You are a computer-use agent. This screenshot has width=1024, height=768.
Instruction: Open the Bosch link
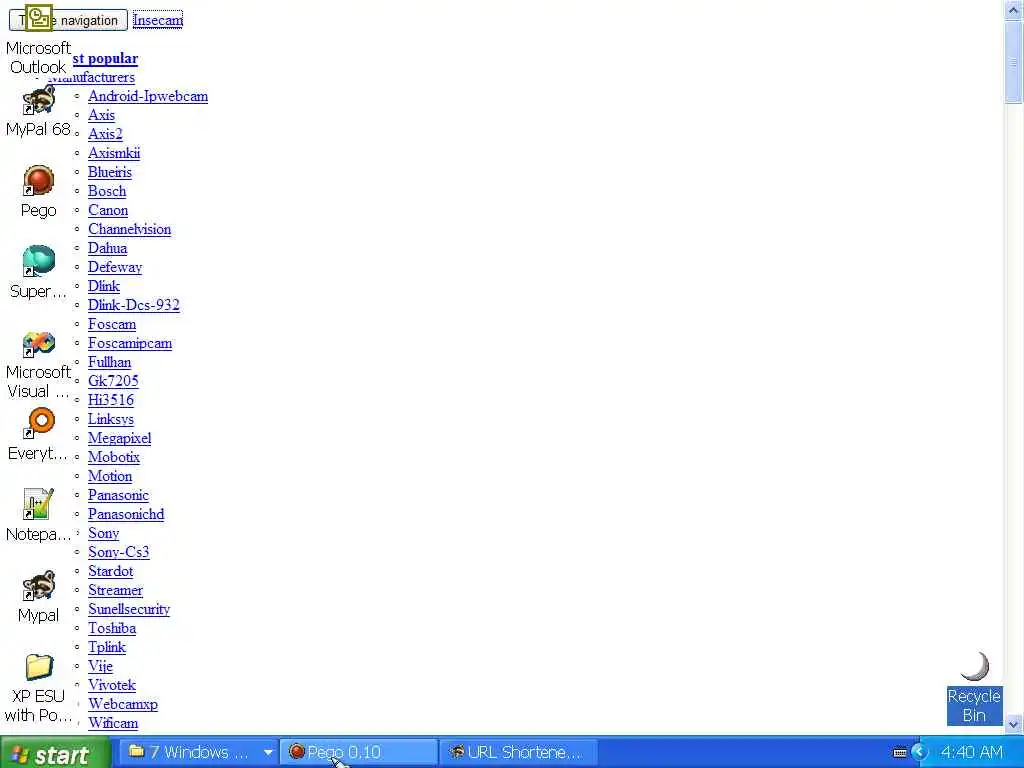(x=107, y=191)
